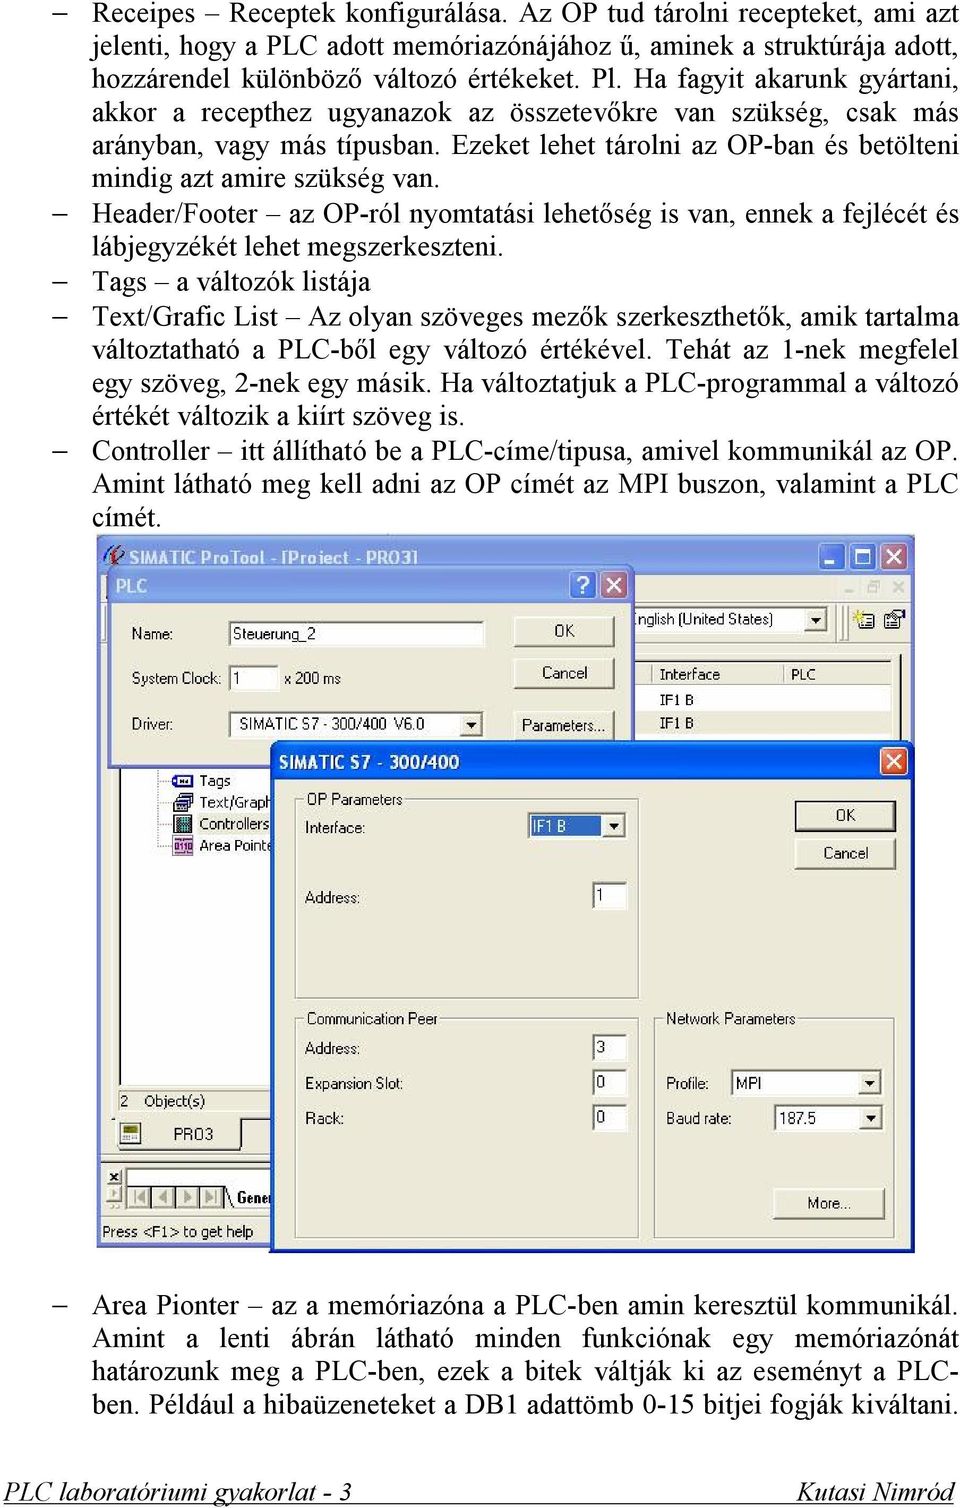Viewport: 960px width, 1508px height.
Task: Click the Communication Peer Address field
Action: 610,1047
